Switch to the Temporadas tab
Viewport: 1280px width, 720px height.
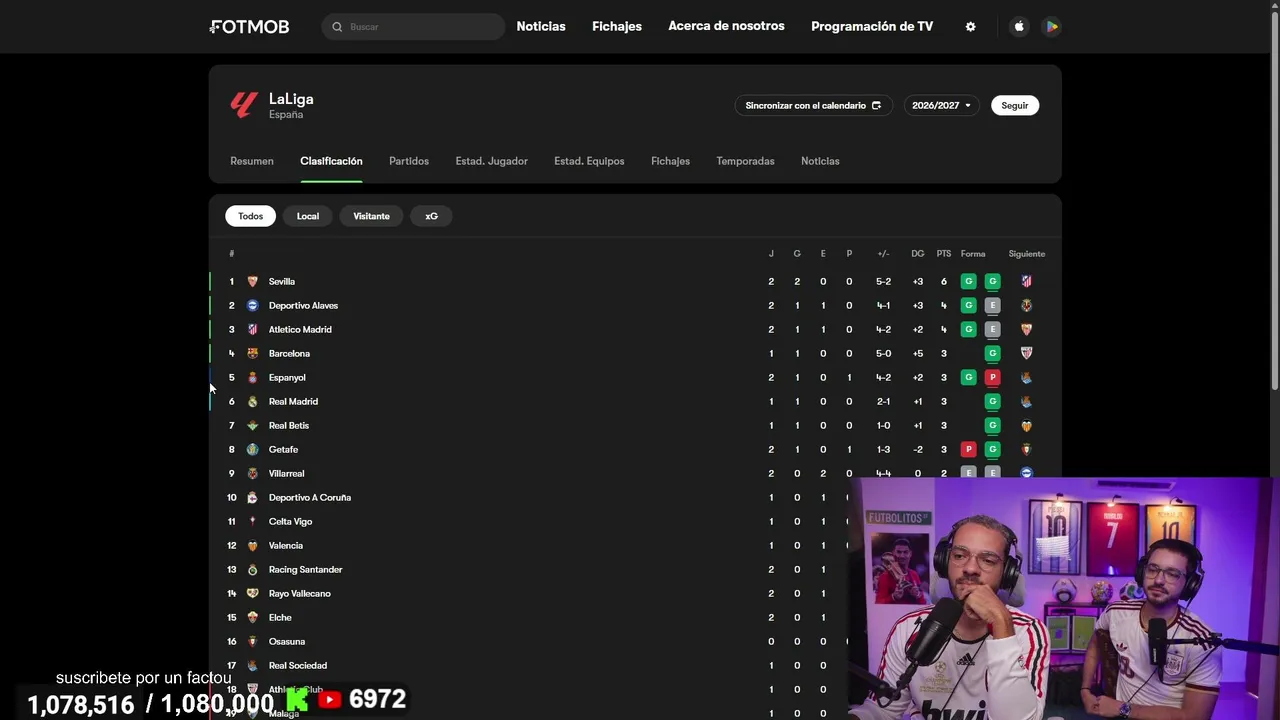tap(745, 161)
